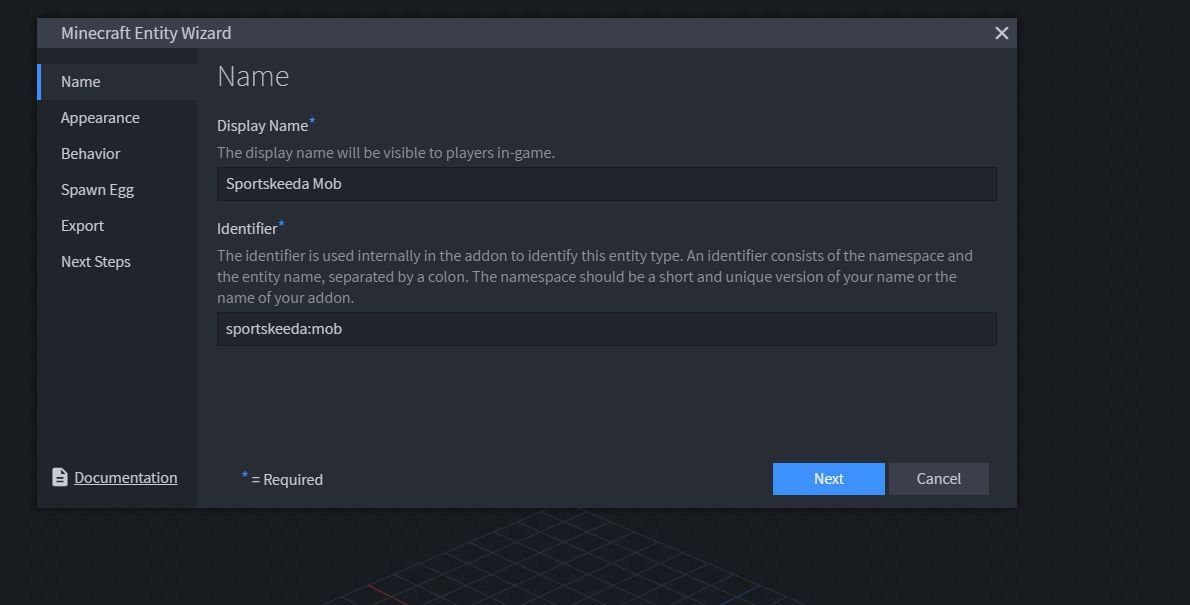1190x605 pixels.
Task: Click the blue active-step indicator beside Name
Action: coord(39,81)
